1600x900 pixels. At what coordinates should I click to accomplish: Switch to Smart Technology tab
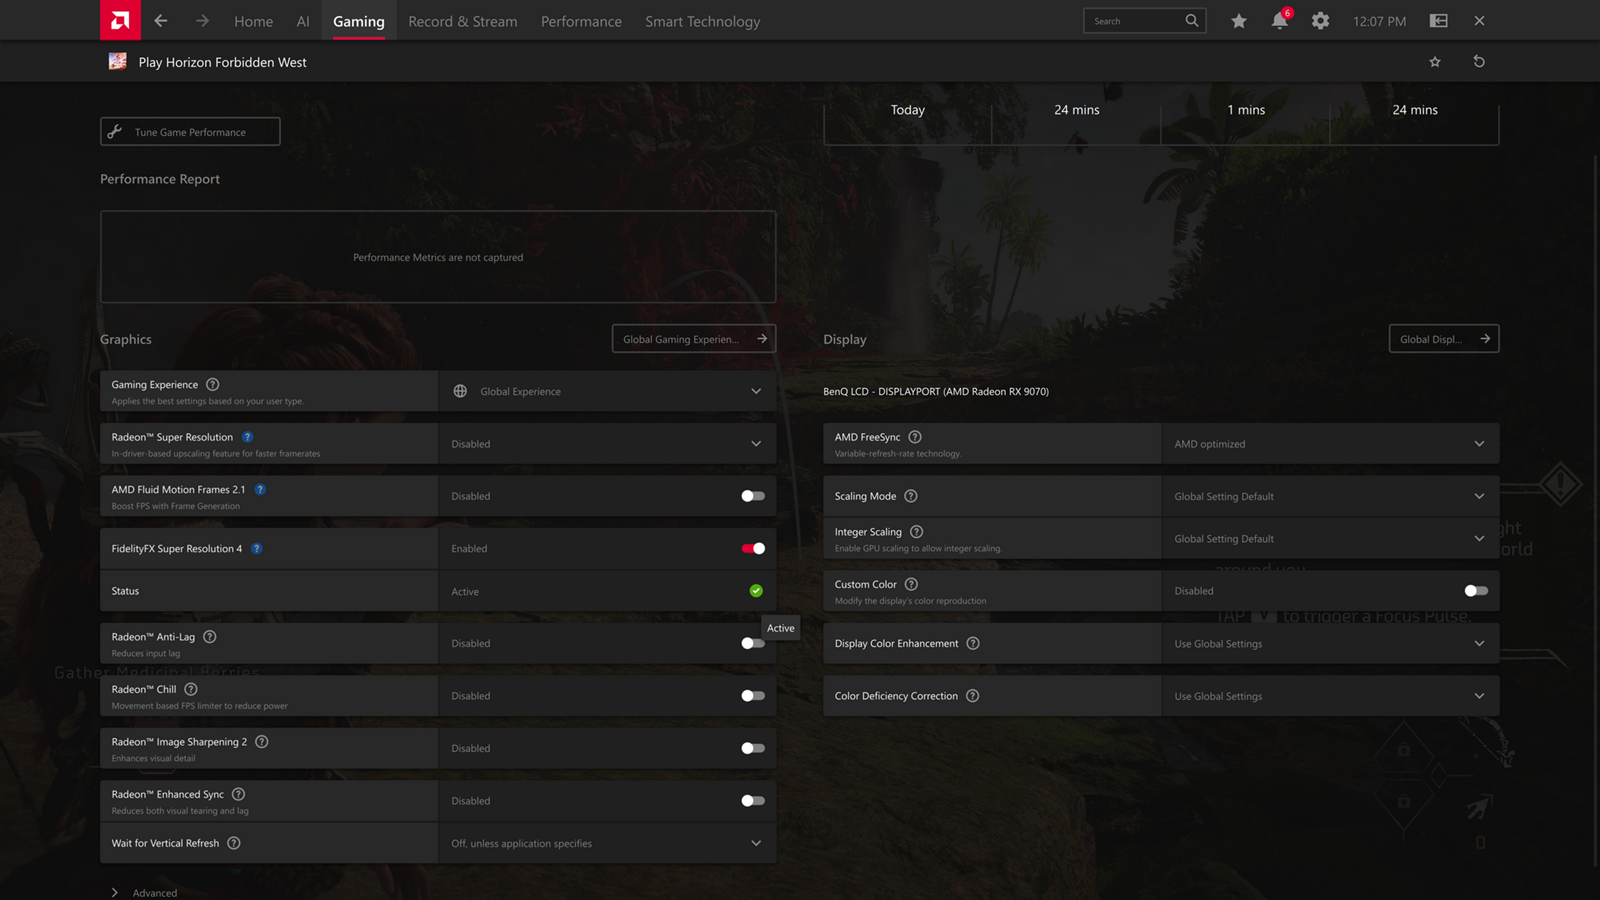[x=702, y=21]
